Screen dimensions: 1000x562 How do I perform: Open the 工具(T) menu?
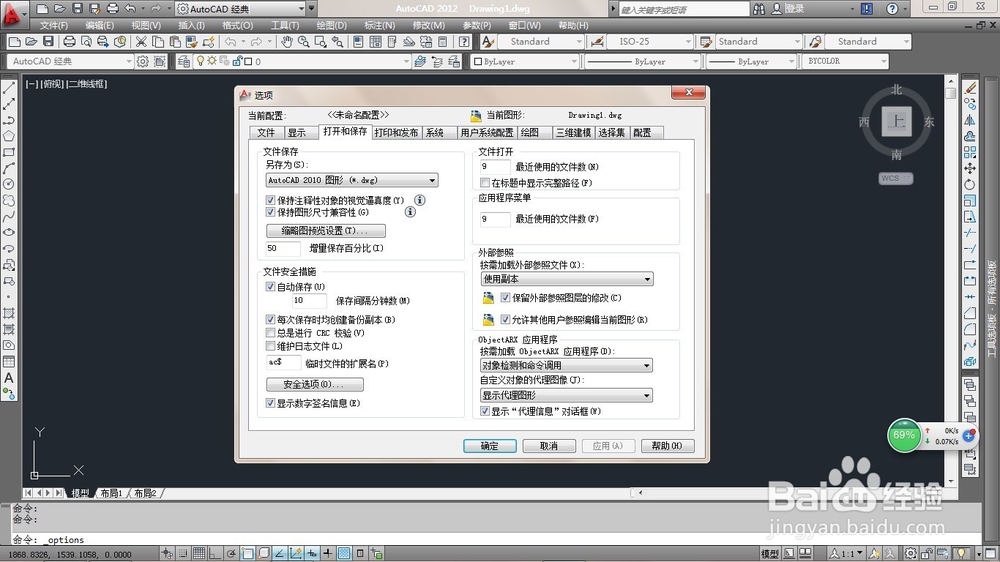click(x=284, y=26)
